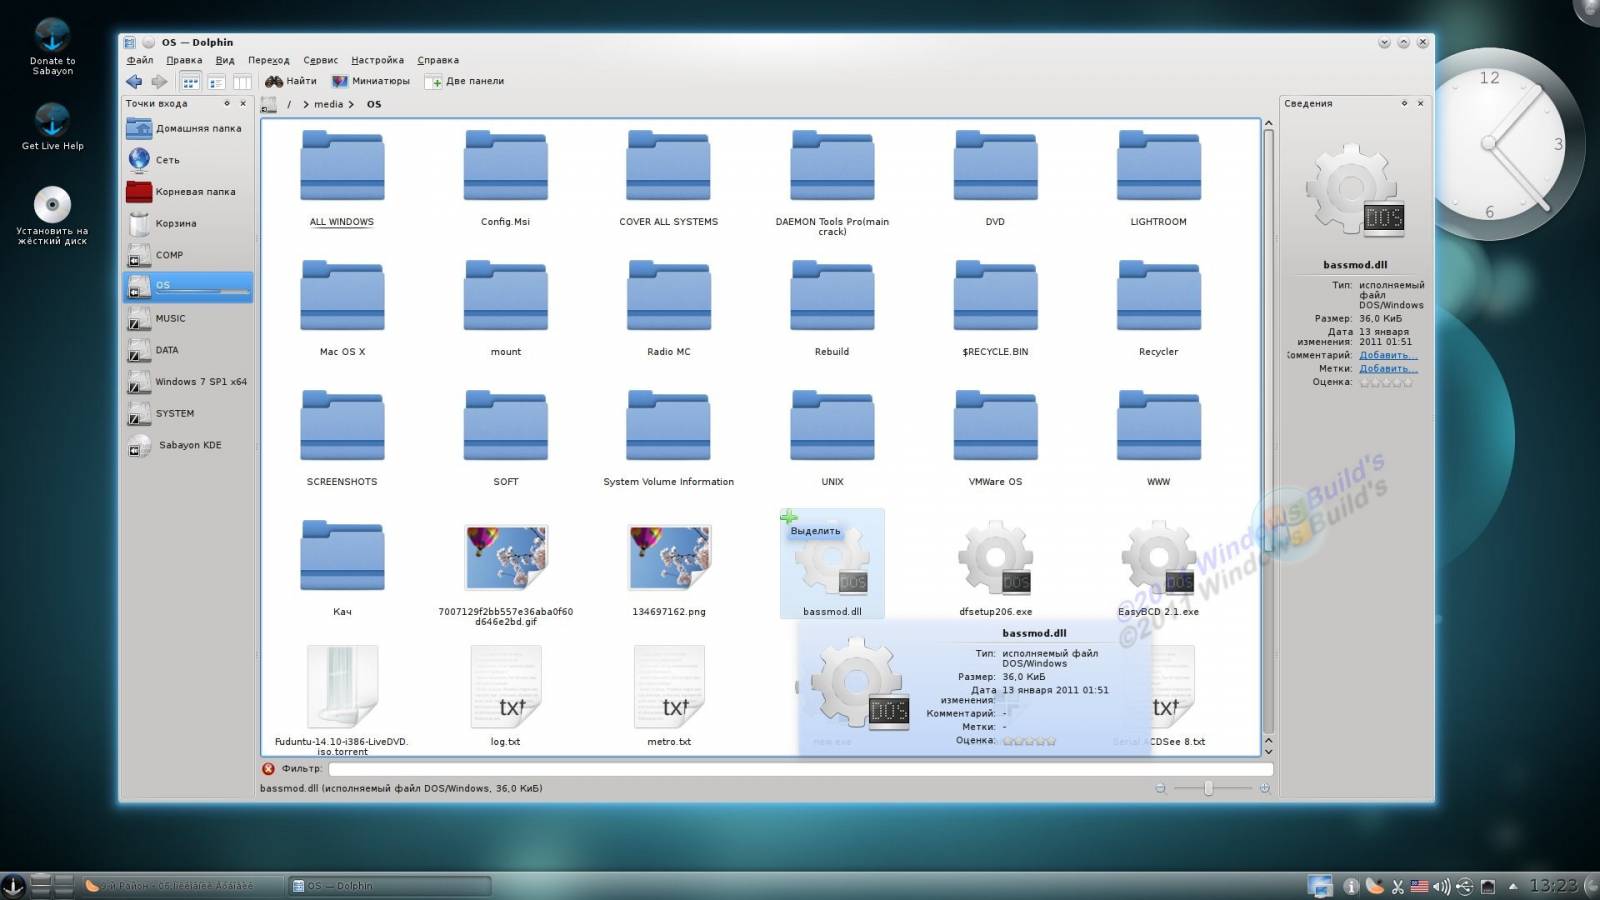Undock the Точки входа panel
The height and width of the screenshot is (900, 1600).
tap(227, 103)
